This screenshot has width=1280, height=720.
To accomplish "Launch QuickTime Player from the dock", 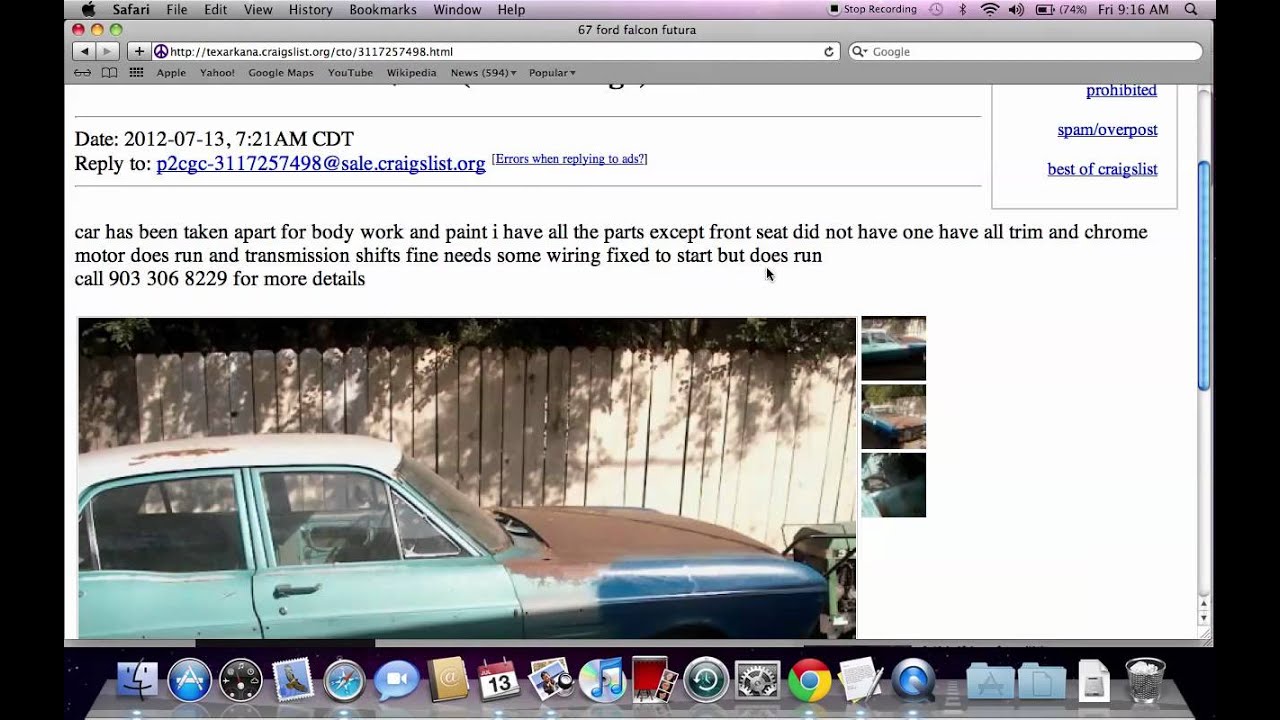I will click(912, 681).
